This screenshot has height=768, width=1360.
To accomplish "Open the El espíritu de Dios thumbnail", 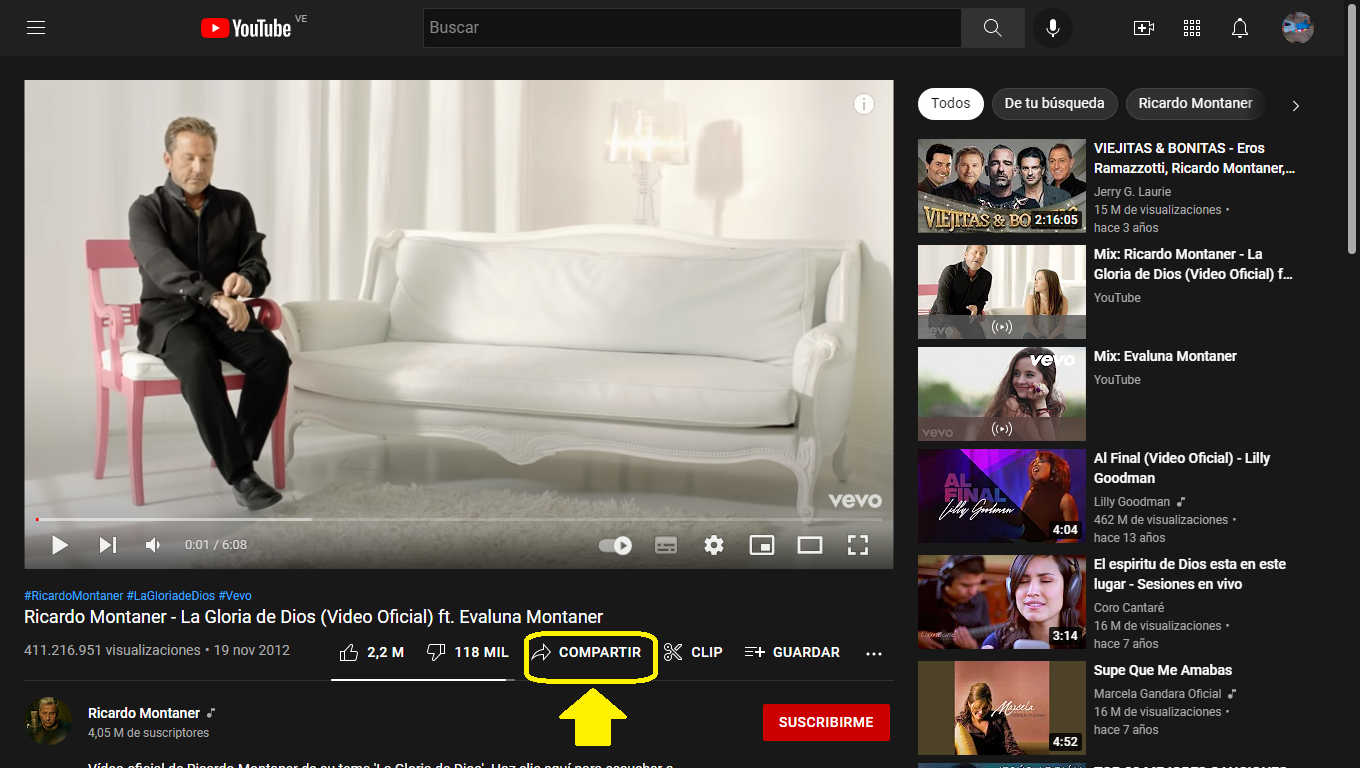I will pos(1002,602).
